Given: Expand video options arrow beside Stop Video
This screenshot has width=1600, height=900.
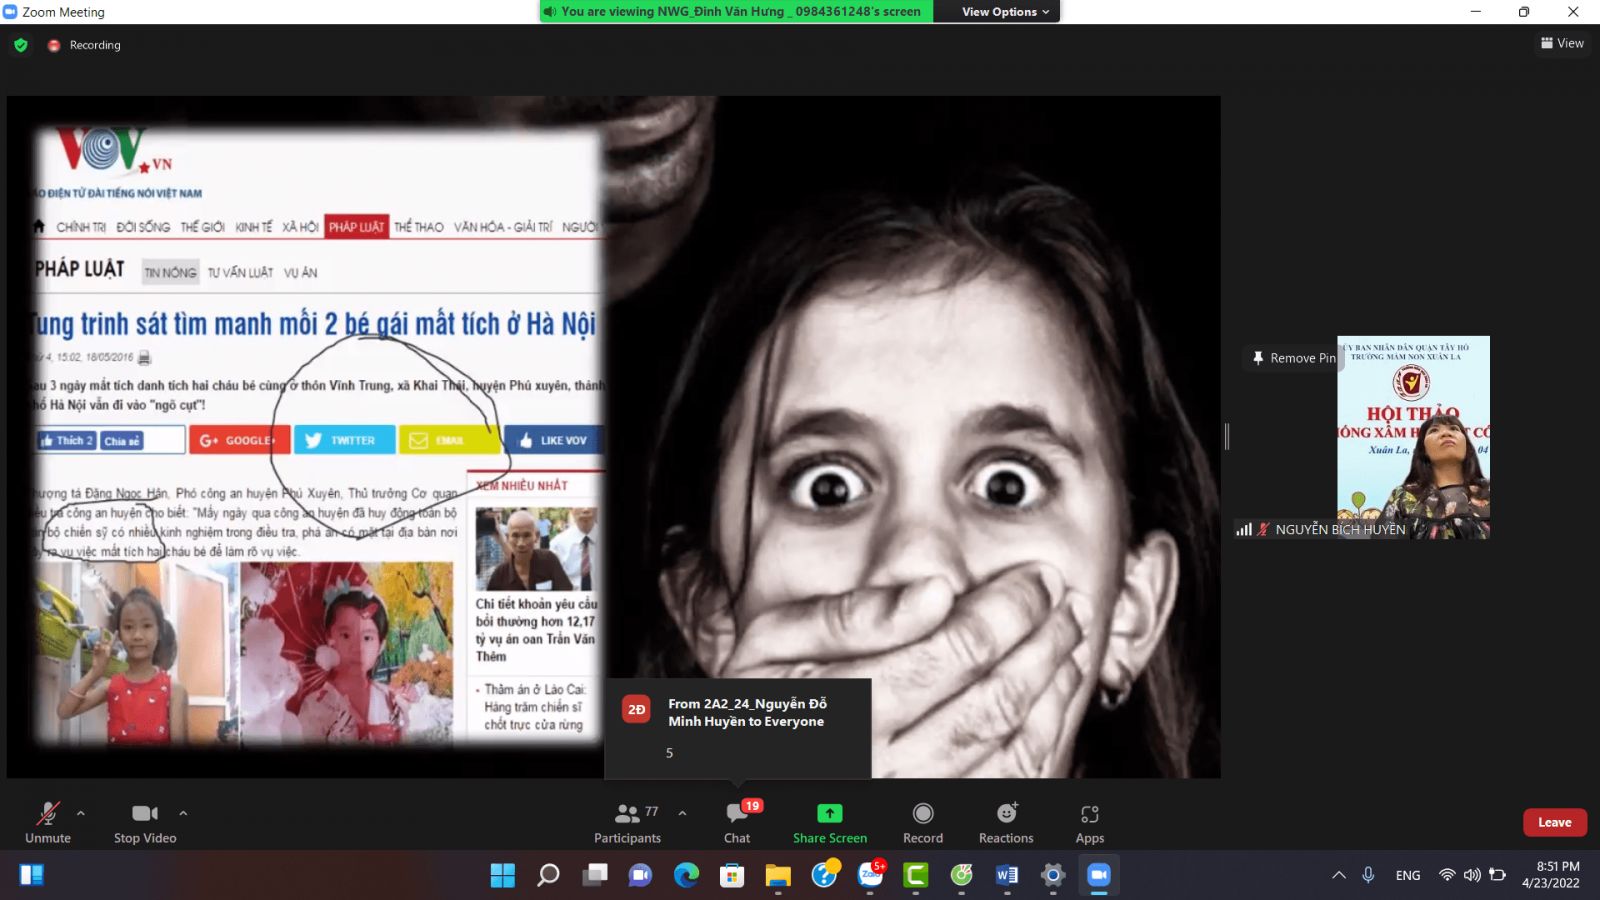Looking at the screenshot, I should point(183,813).
